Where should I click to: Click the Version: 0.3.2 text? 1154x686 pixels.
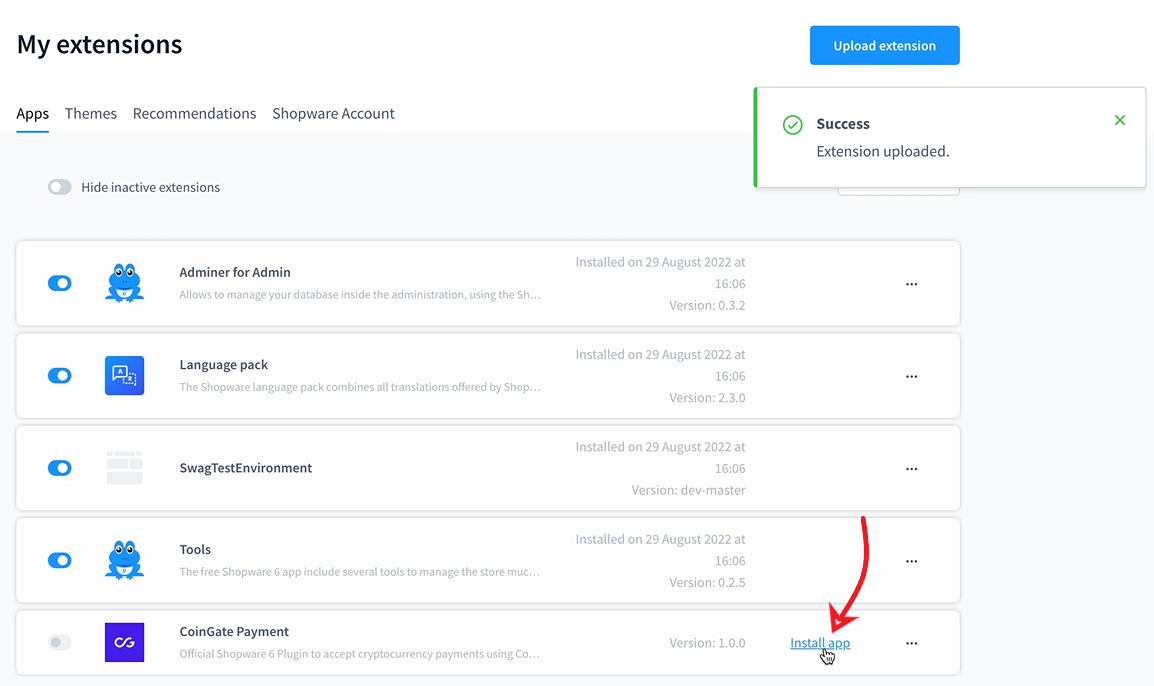click(x=707, y=305)
